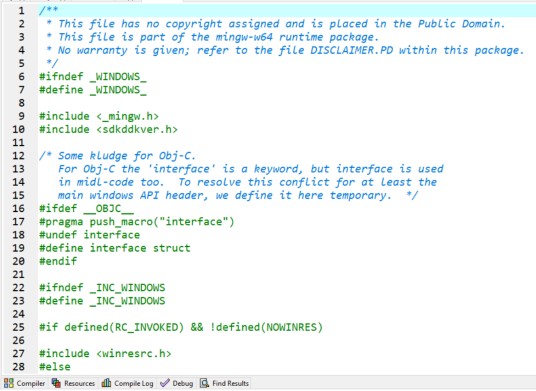Screen dimensions: 536x391
Task: Click the '#endif' line
Action: (x=58, y=261)
